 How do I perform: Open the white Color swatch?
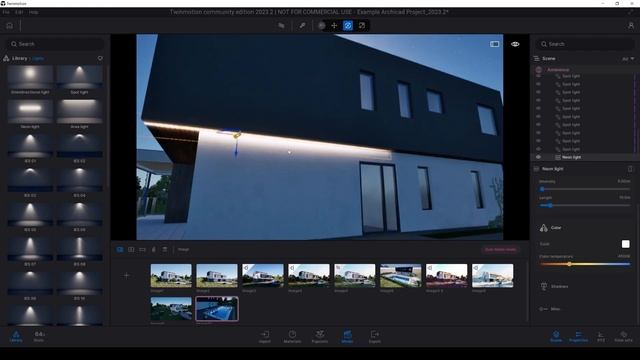coord(625,244)
